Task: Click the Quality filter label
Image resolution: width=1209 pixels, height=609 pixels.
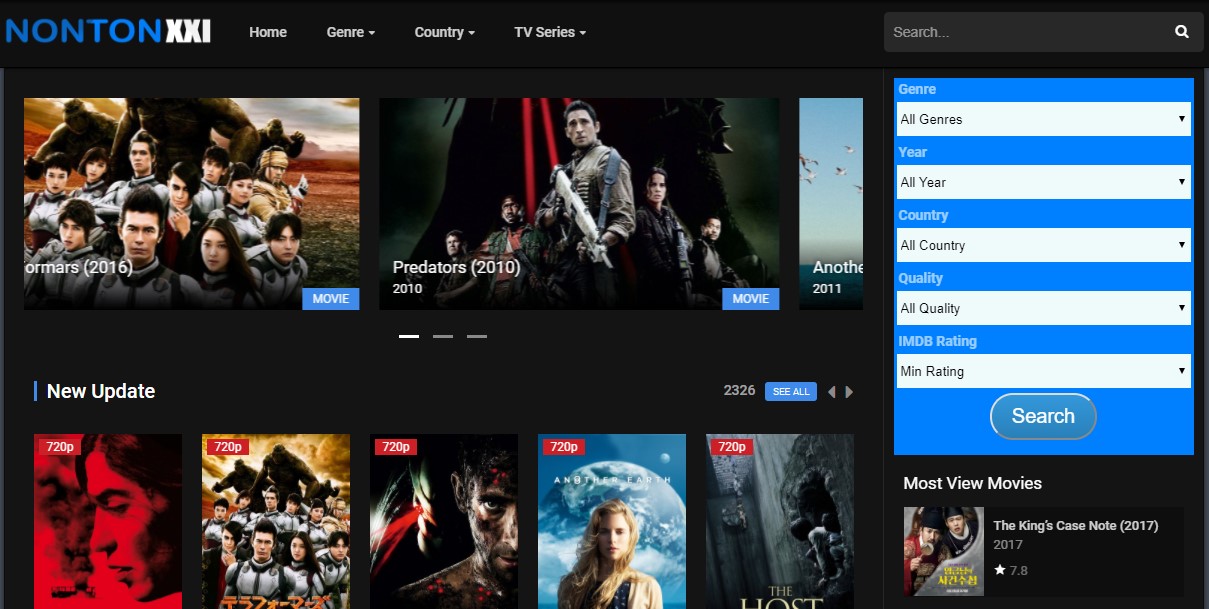Action: tap(920, 278)
